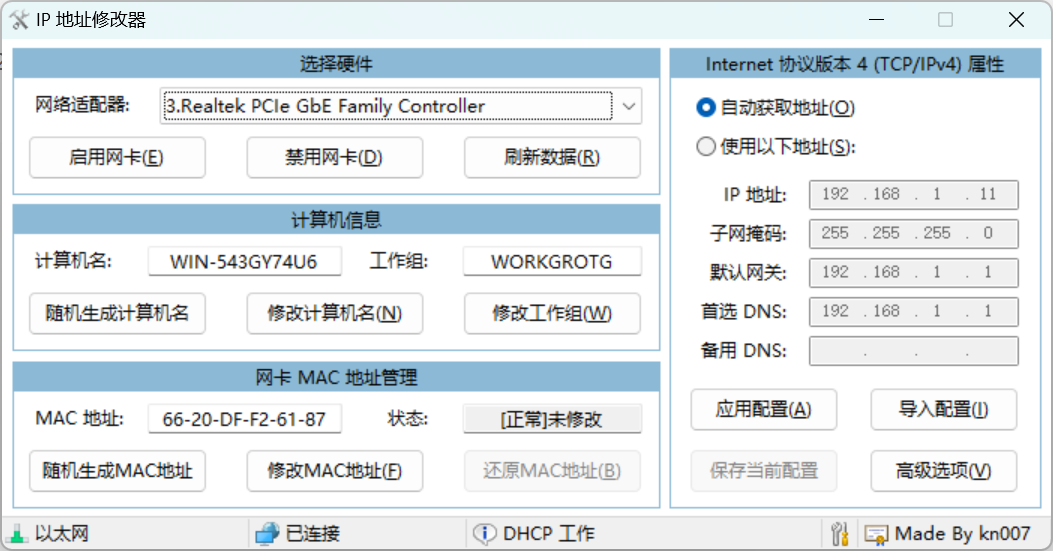Click 随机生成计算机名 button
The width and height of the screenshot is (1053, 551).
pos(117,313)
